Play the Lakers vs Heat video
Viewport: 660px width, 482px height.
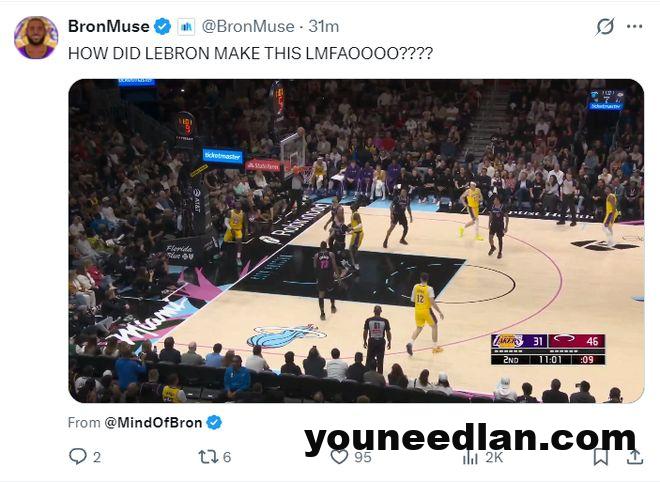356,241
